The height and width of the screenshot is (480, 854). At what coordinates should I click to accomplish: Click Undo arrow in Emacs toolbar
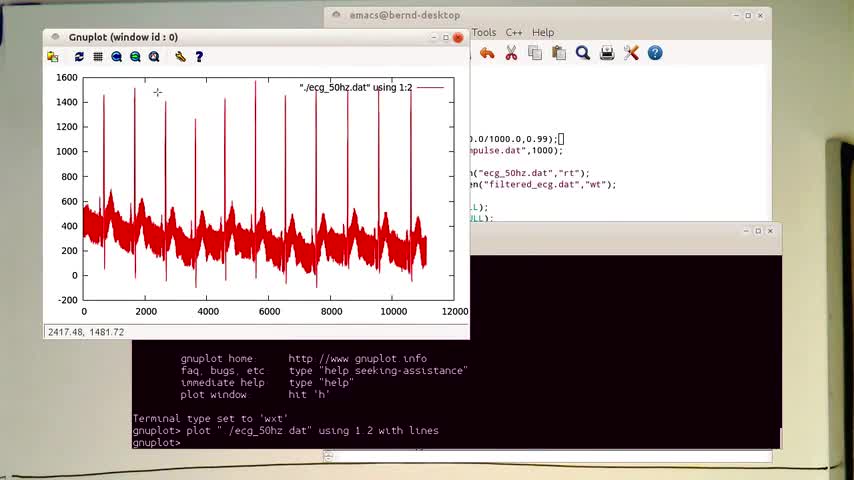pyautogui.click(x=487, y=53)
